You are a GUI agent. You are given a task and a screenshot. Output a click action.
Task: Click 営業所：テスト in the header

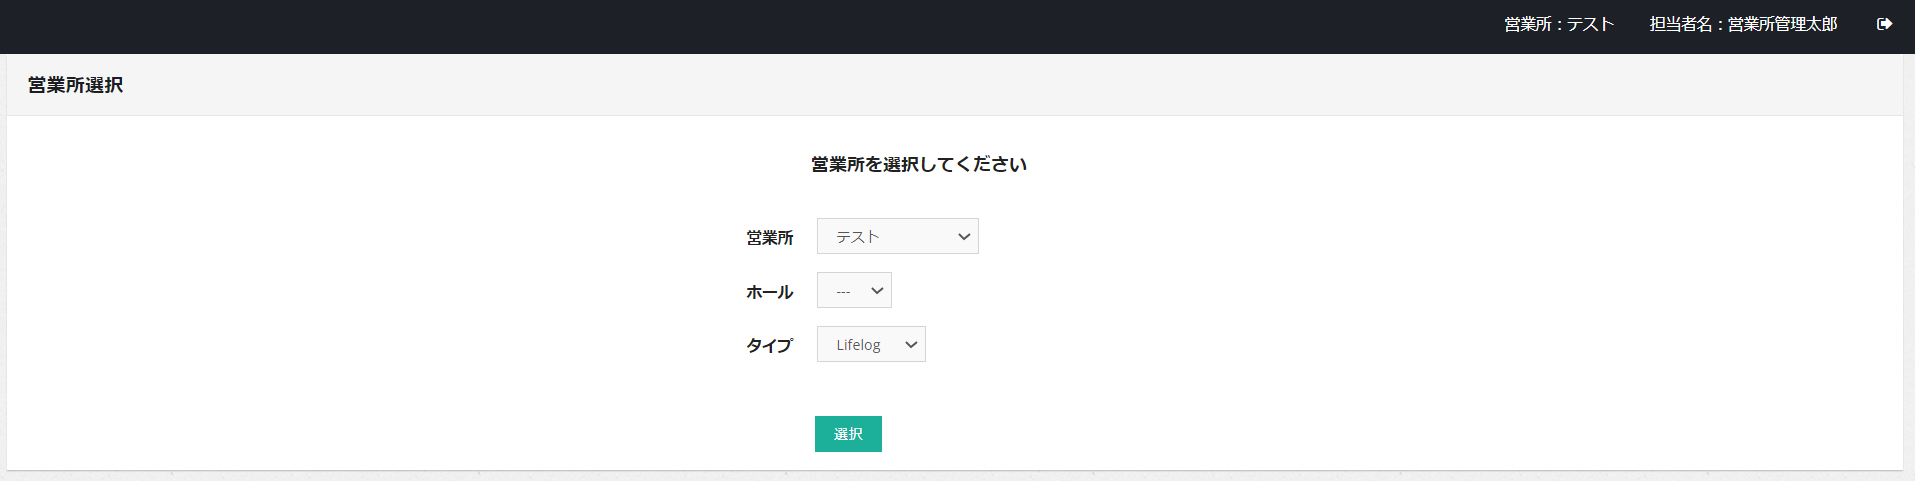coord(1559,24)
